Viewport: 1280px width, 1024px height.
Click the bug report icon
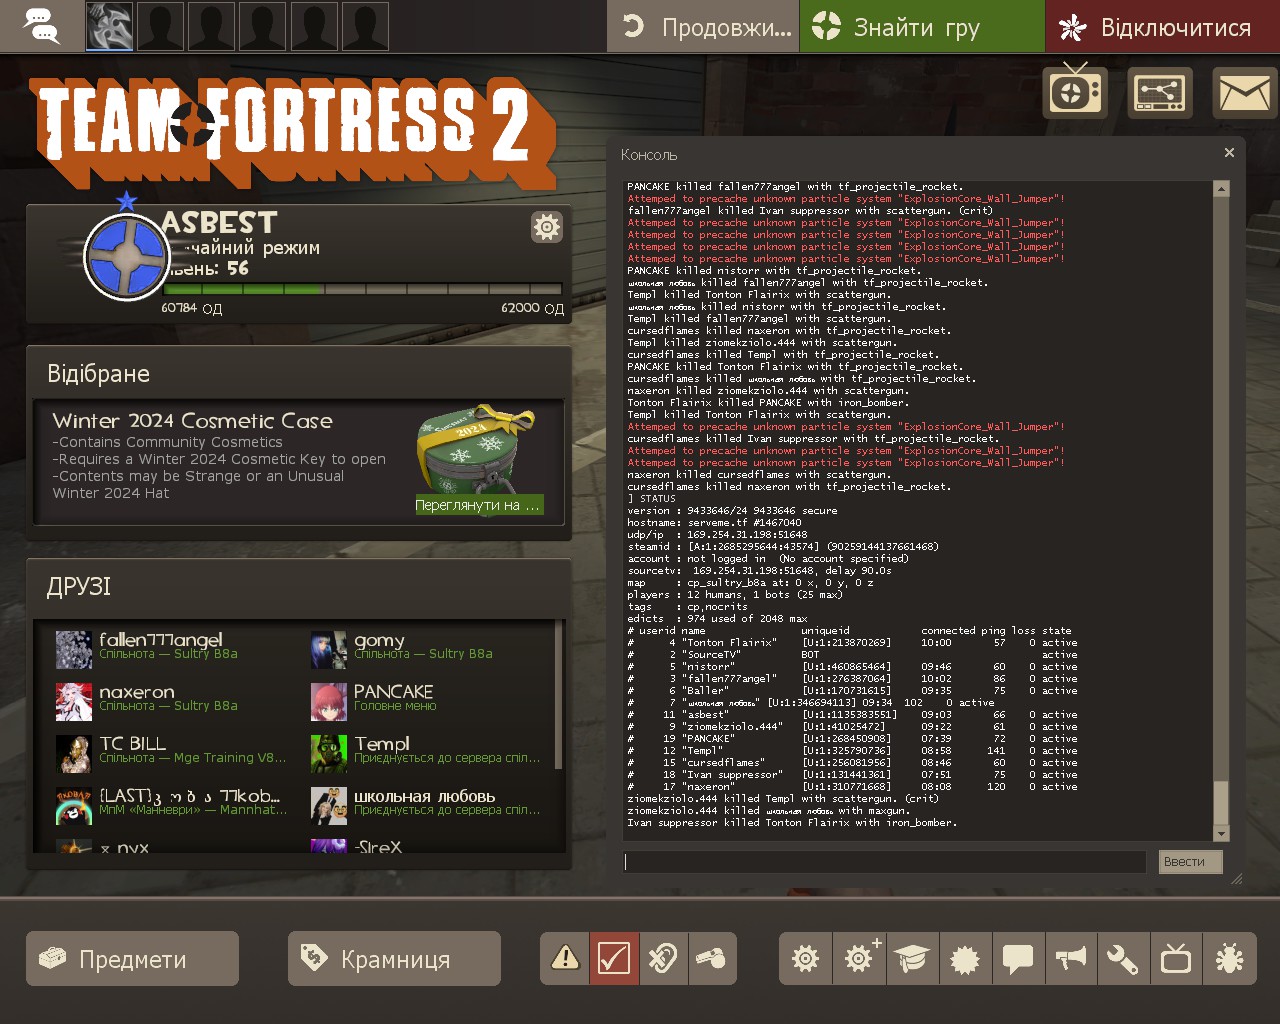pyautogui.click(x=1229, y=959)
